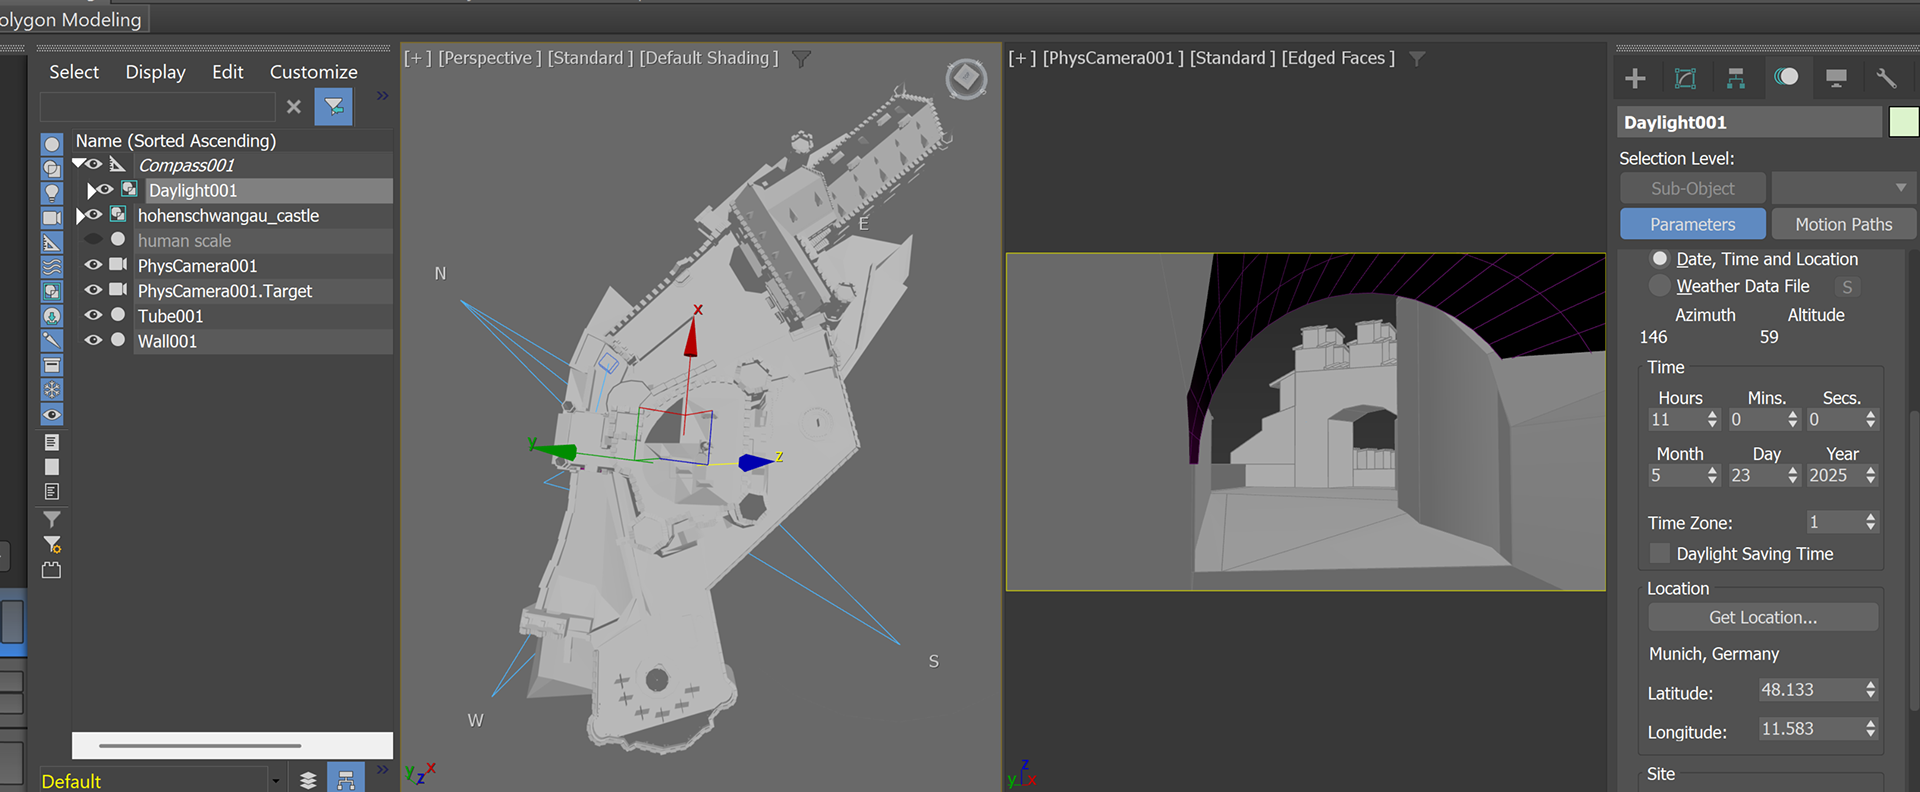Hide PhysCamera001 using its eye icon
This screenshot has width=1920, height=792.
(x=93, y=264)
